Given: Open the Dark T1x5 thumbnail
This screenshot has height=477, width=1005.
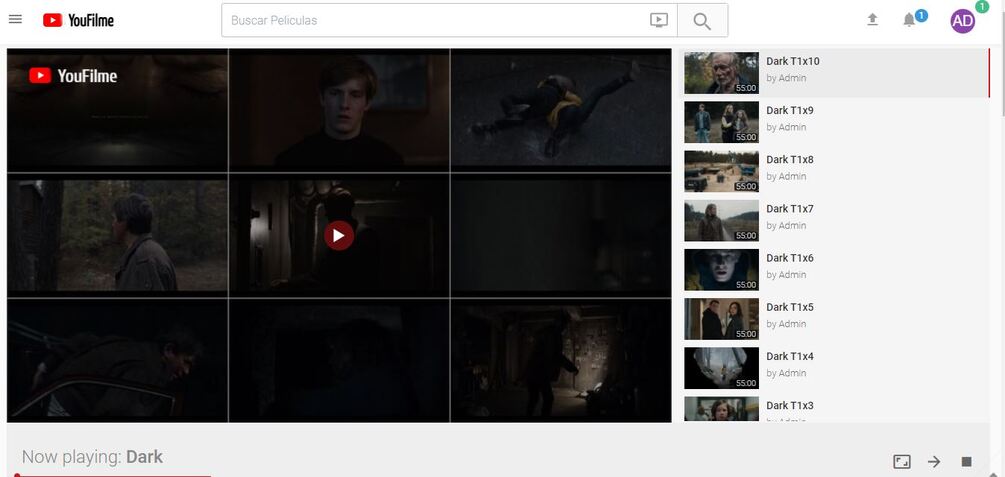Looking at the screenshot, I should 721,319.
